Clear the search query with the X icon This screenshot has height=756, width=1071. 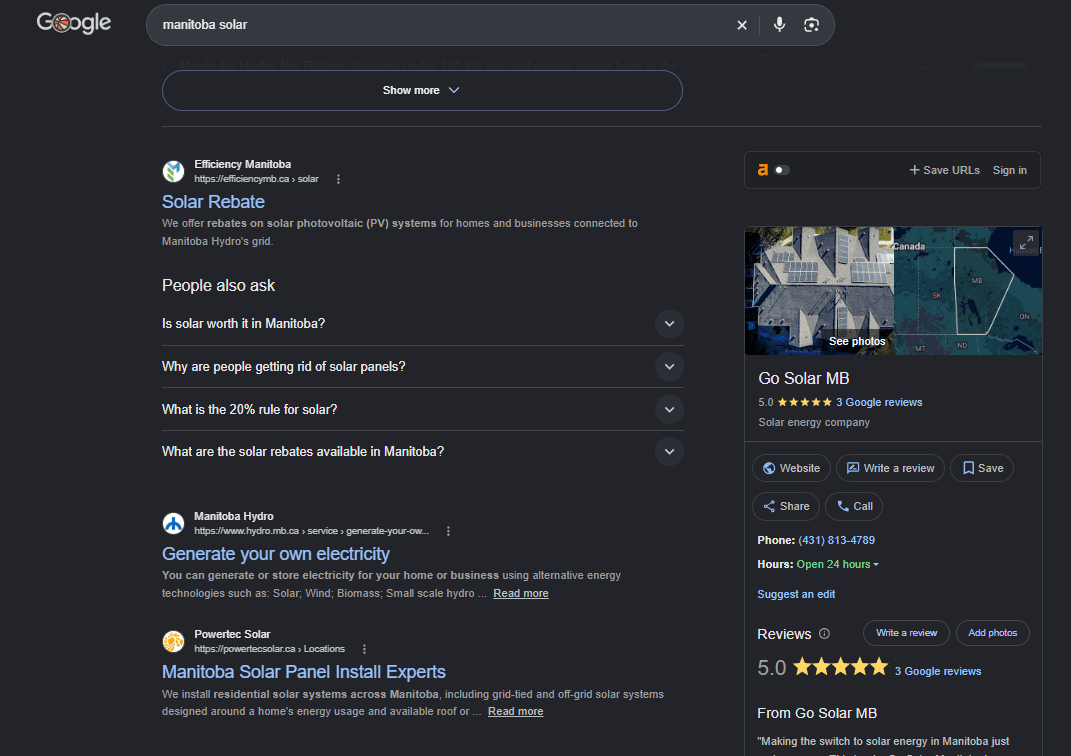pyautogui.click(x=742, y=25)
